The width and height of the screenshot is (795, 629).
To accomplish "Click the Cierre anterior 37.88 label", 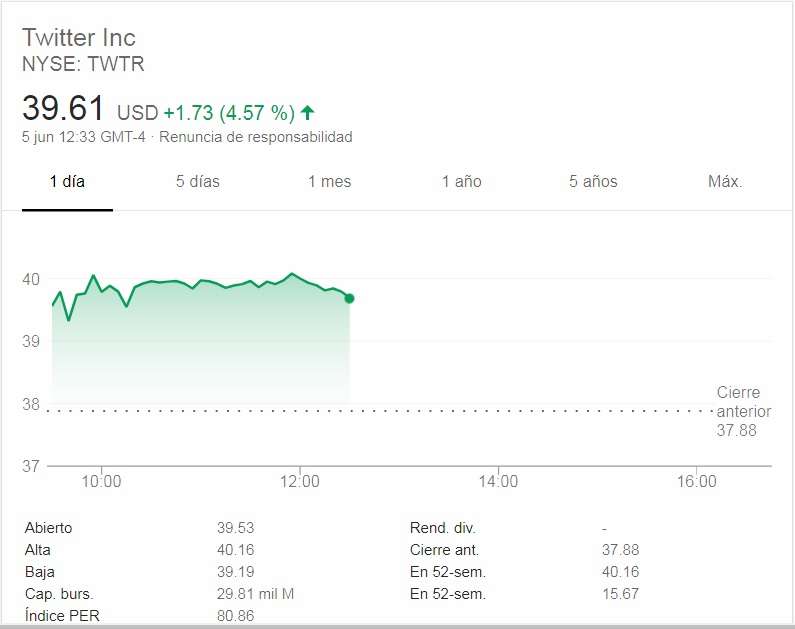I will pyautogui.click(x=738, y=411).
